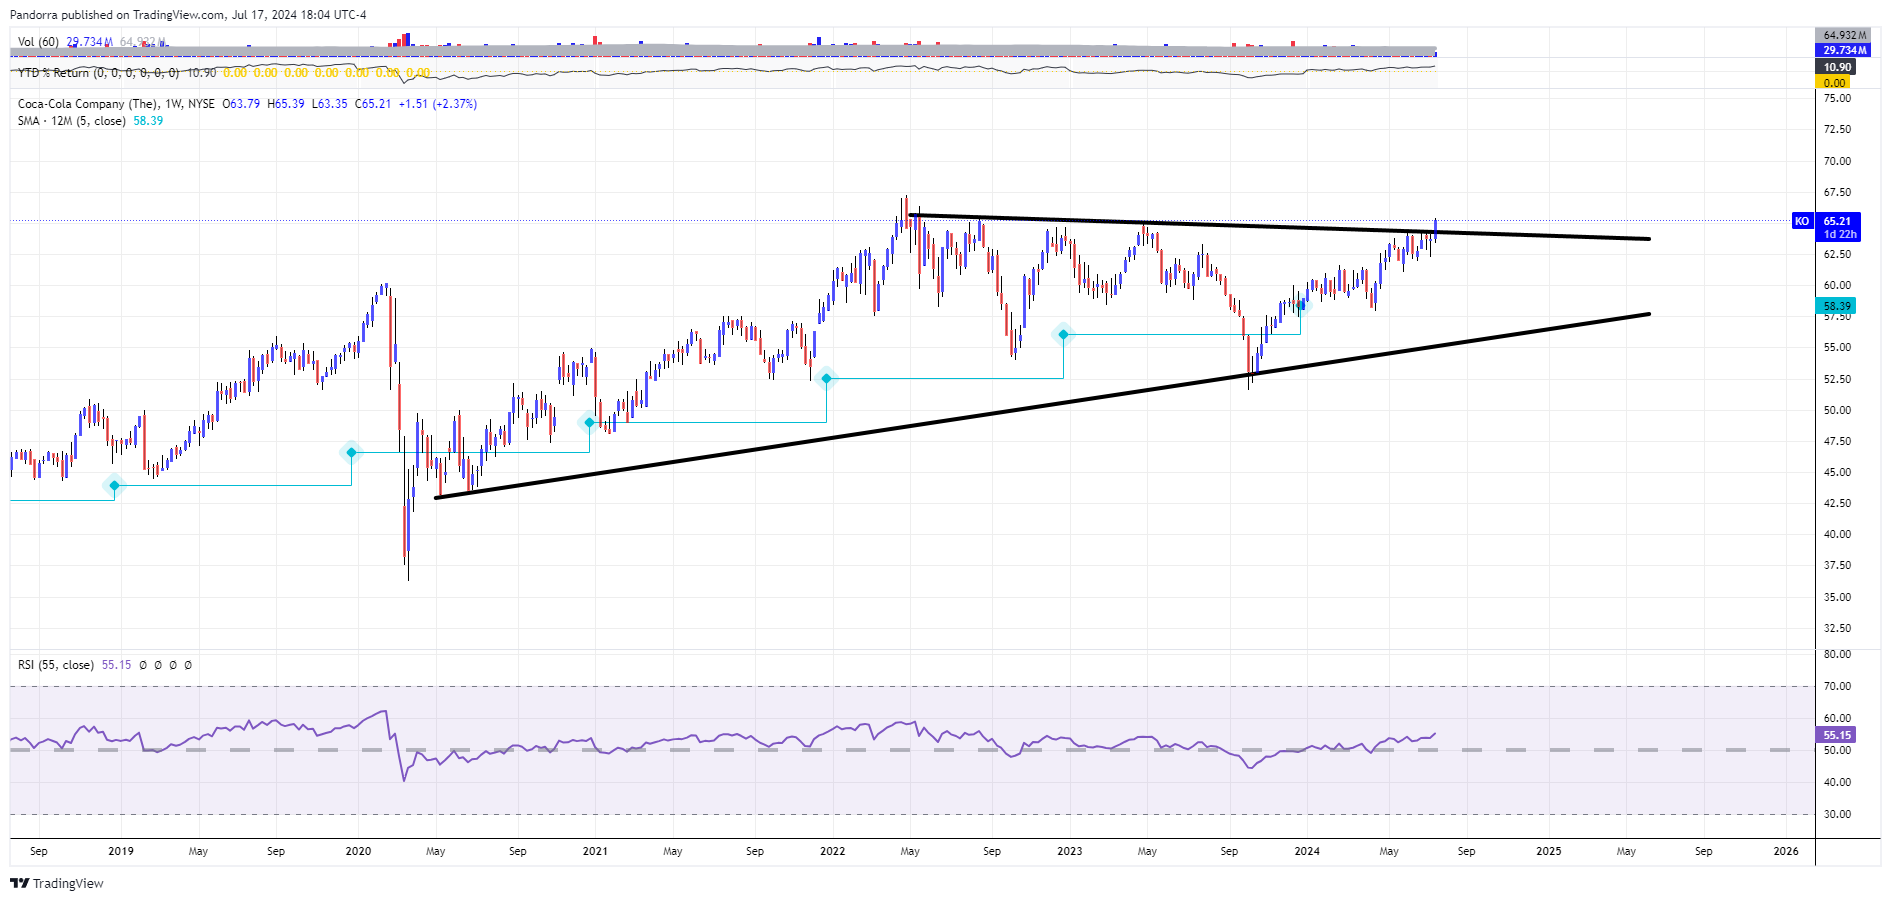The width and height of the screenshot is (1891, 901).
Task: Click the gray '64.932M' volume axis label
Action: point(1844,35)
